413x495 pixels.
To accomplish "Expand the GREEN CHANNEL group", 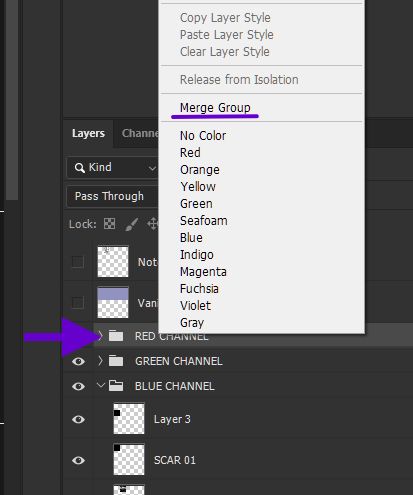I will pyautogui.click(x=100, y=360).
